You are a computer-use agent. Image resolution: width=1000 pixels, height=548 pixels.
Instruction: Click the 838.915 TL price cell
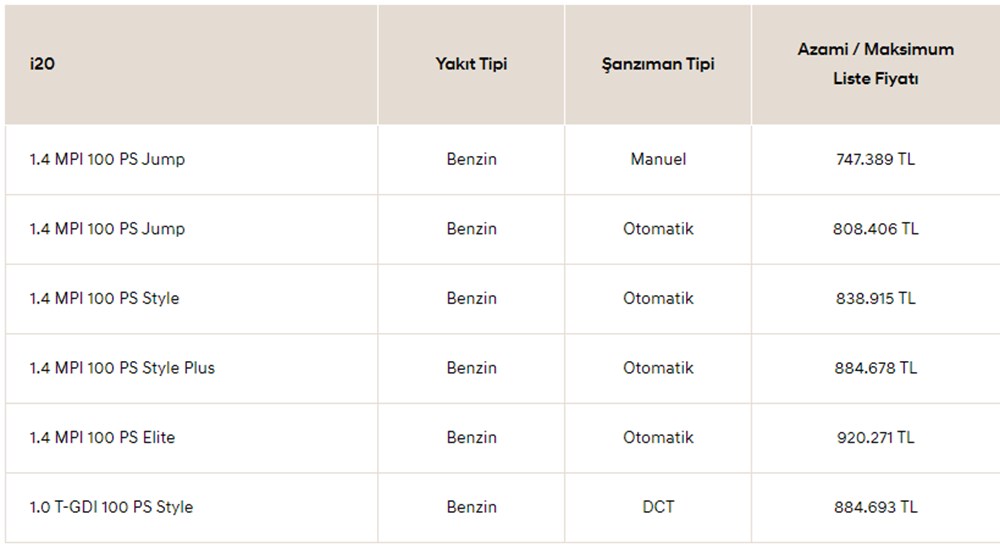pos(875,298)
